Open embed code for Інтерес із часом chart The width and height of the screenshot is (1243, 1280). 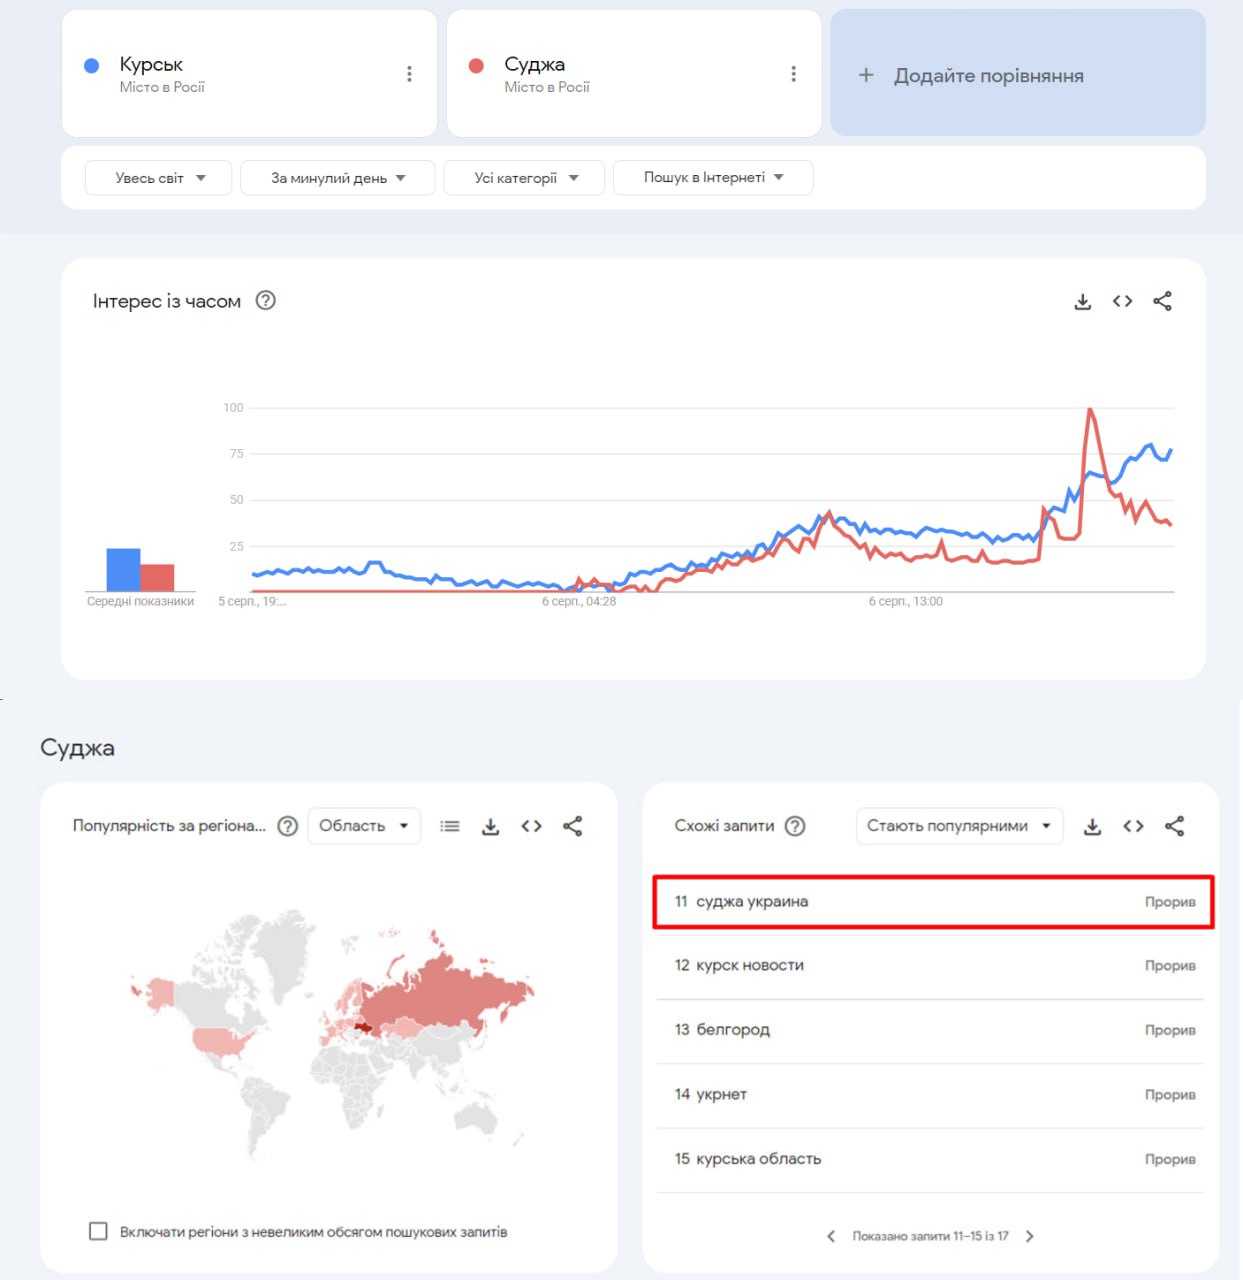pyautogui.click(x=1122, y=301)
